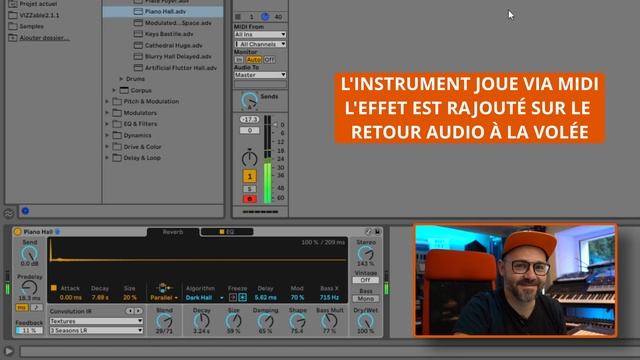Click the routing diagram icon above Parallel

pos(163,287)
